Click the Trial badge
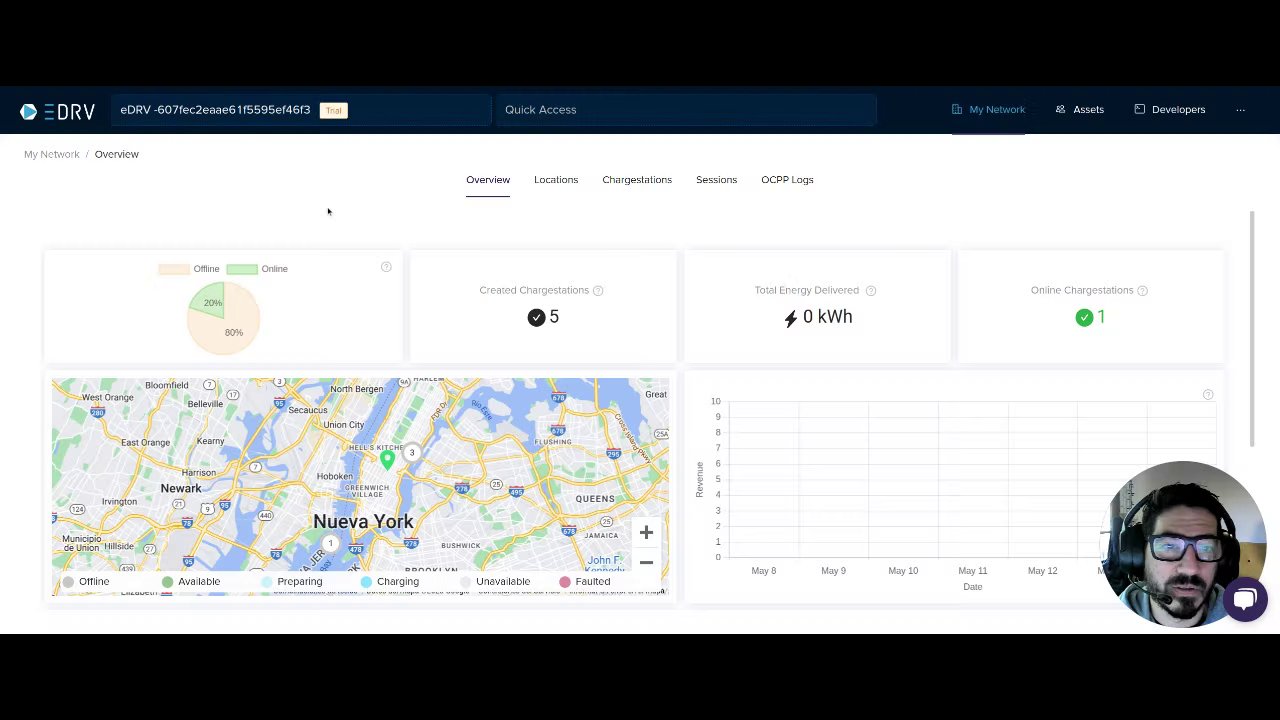This screenshot has height=720, width=1280. (333, 110)
